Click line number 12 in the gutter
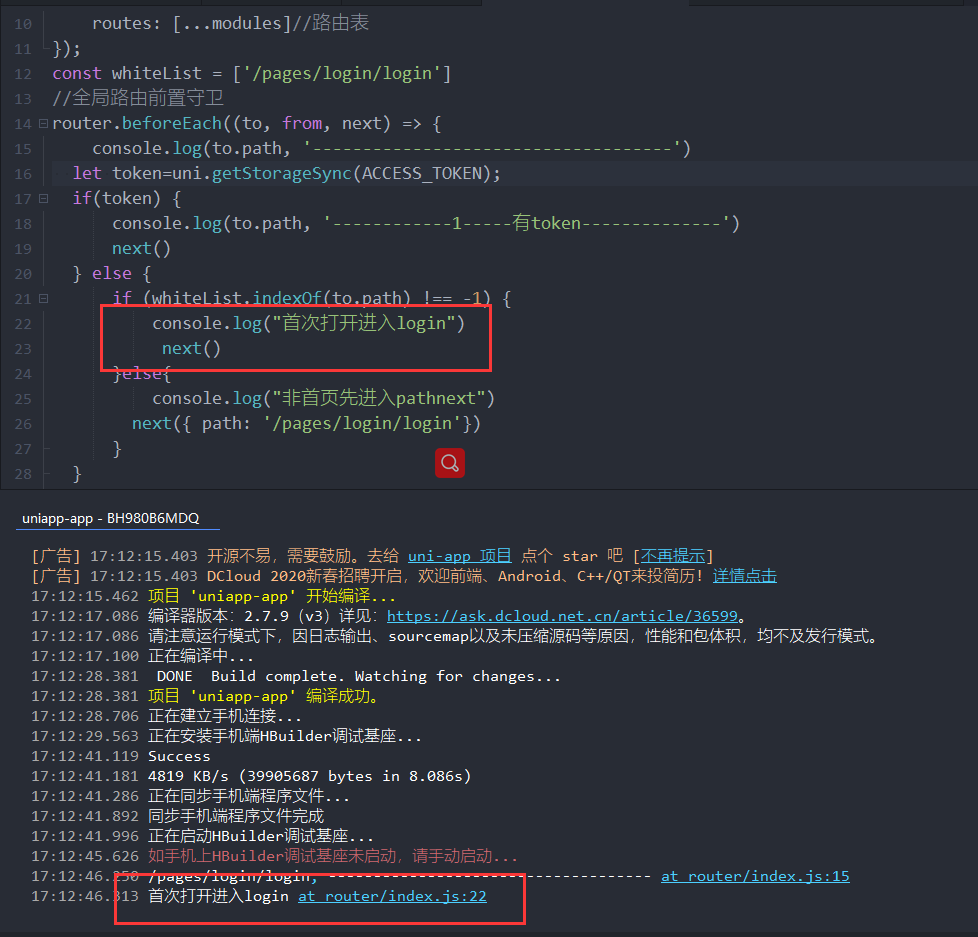This screenshot has width=978, height=937. point(22,73)
